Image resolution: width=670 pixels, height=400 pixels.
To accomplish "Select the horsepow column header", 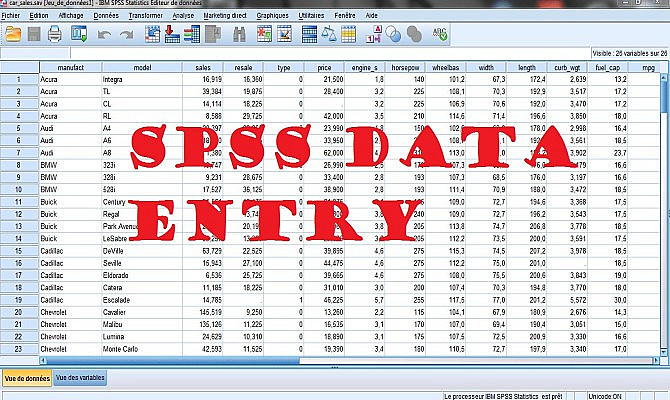I will (406, 68).
